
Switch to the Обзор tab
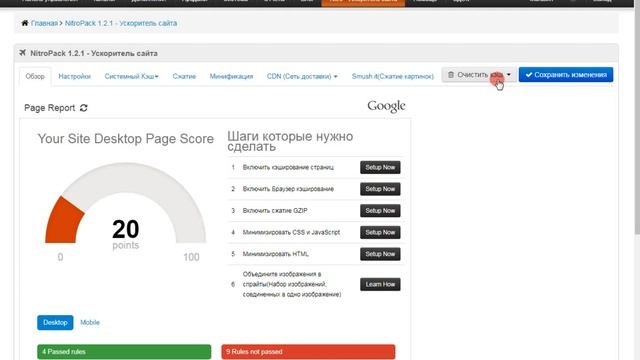[35, 76]
